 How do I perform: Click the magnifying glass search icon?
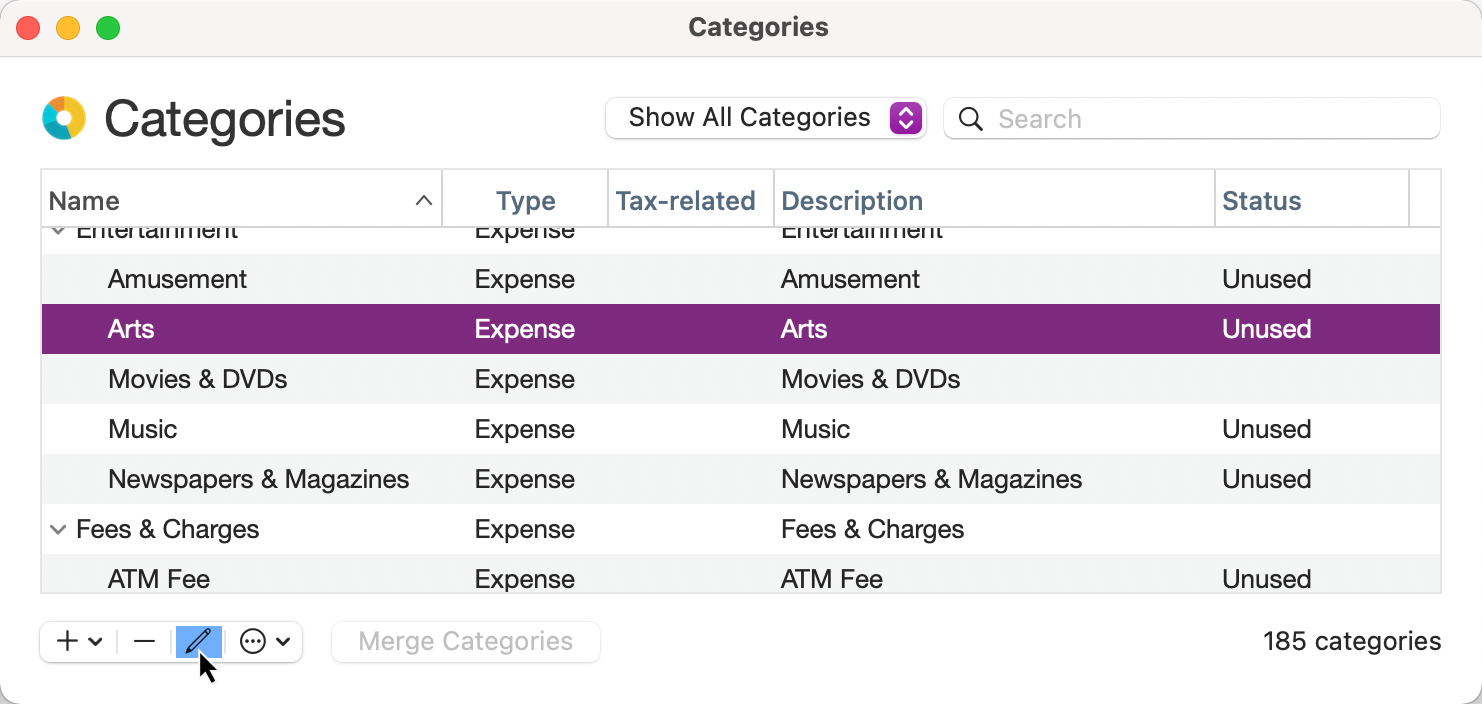(970, 119)
